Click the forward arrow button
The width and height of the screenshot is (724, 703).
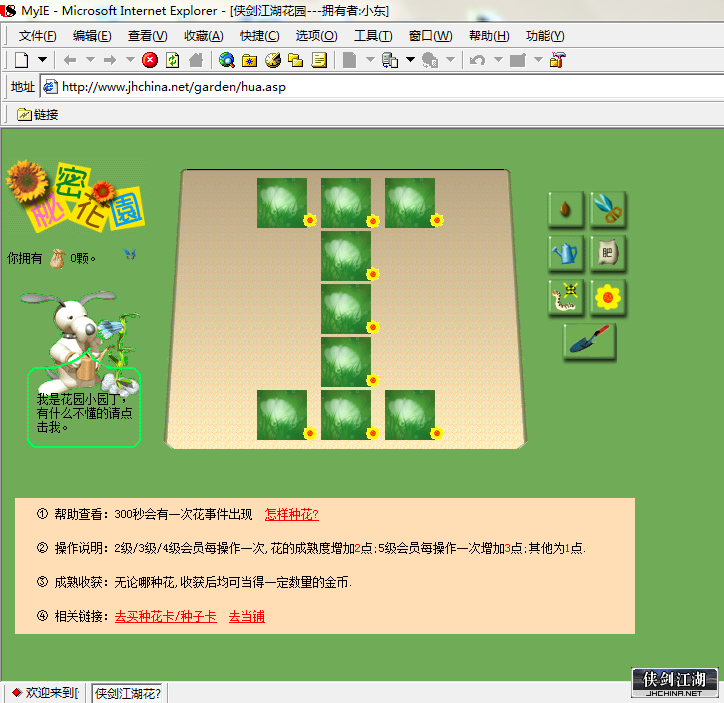[110, 60]
